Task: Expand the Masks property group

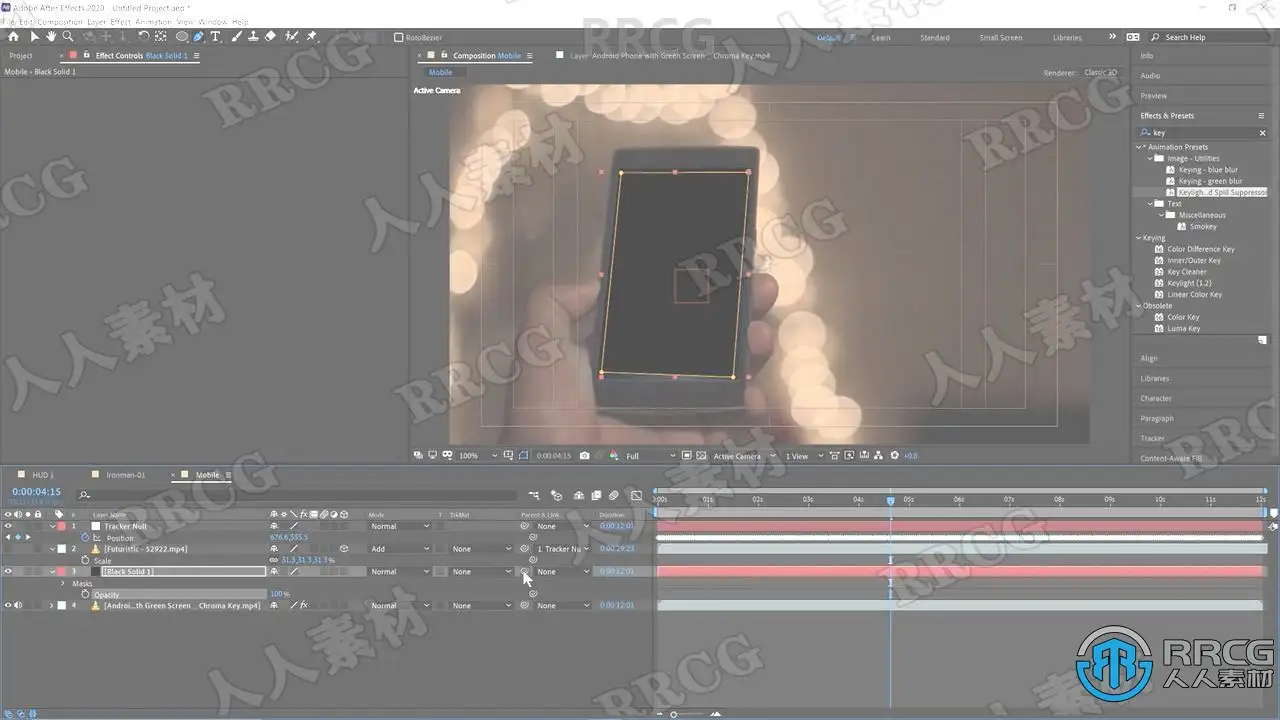Action: [63, 583]
